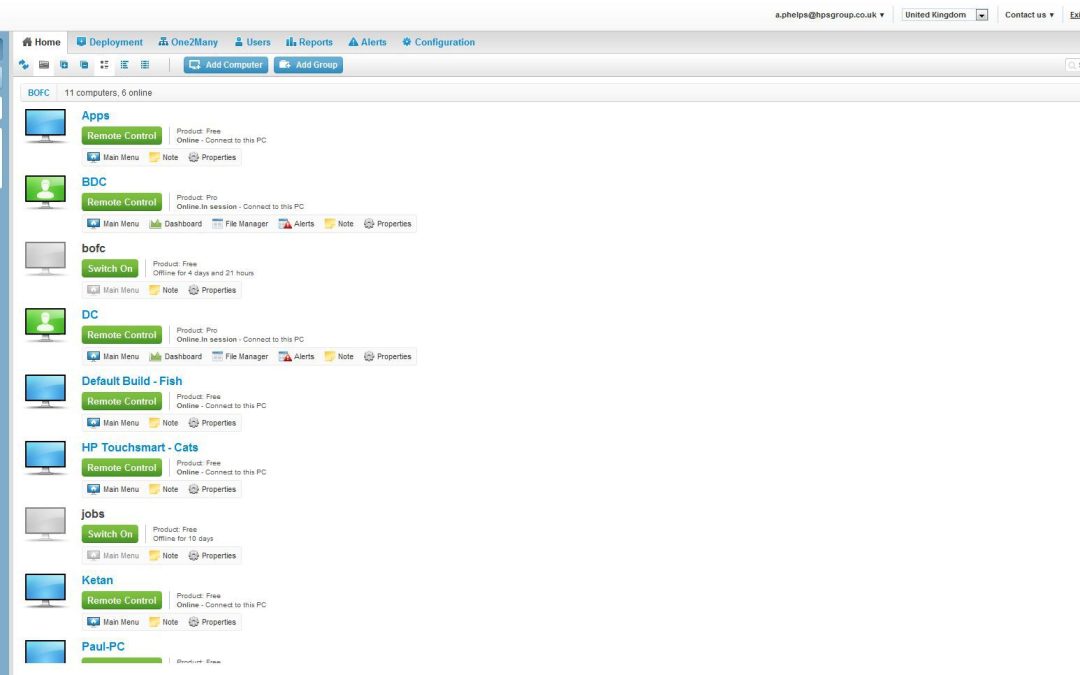Click the grey offline monitor icon for bofc
1080x675 pixels.
click(x=45, y=258)
